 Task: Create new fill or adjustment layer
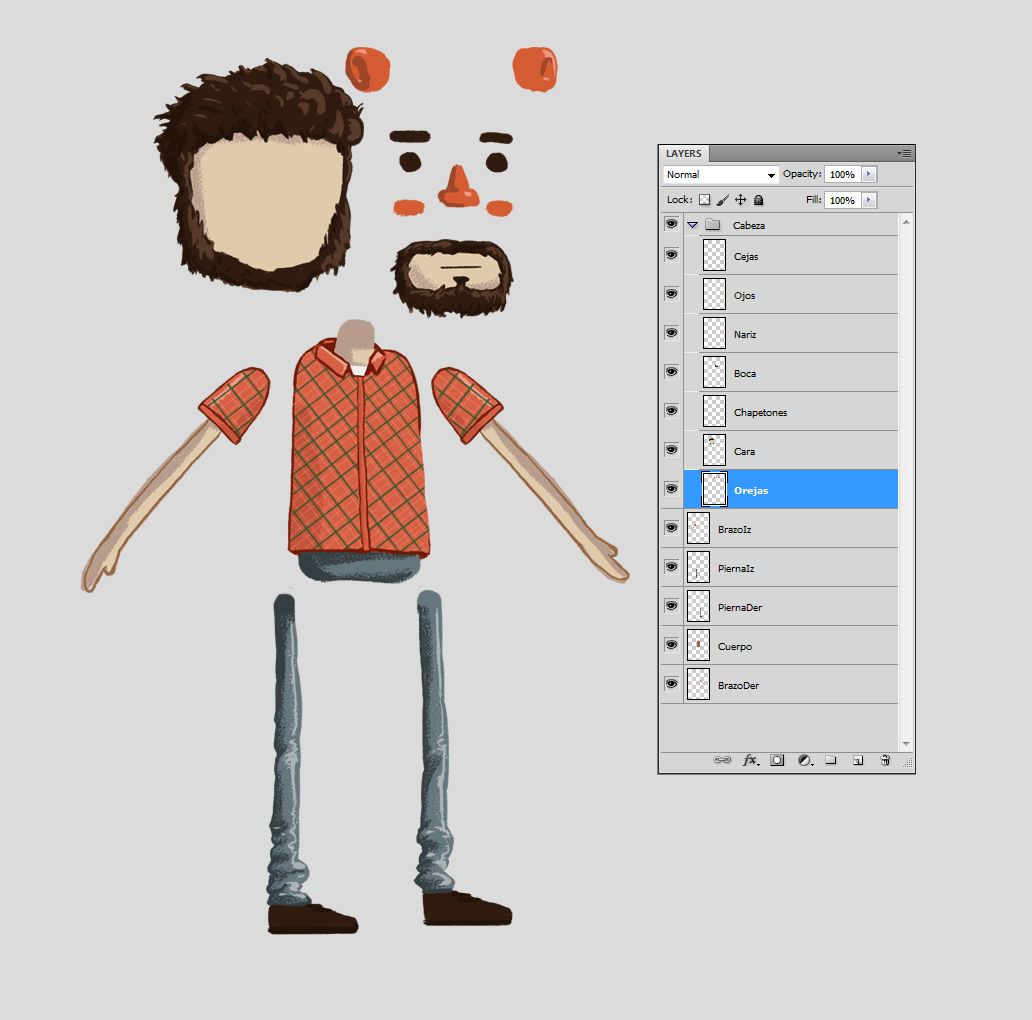pyautogui.click(x=805, y=760)
